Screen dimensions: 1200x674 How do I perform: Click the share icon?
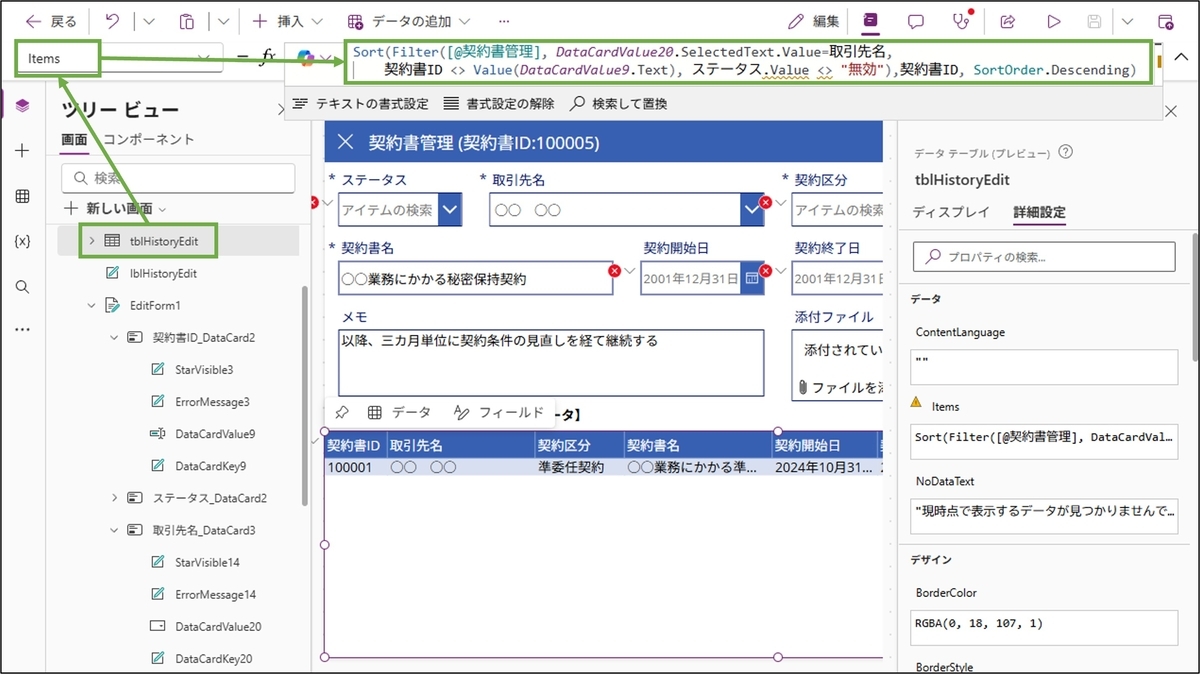tap(1008, 21)
